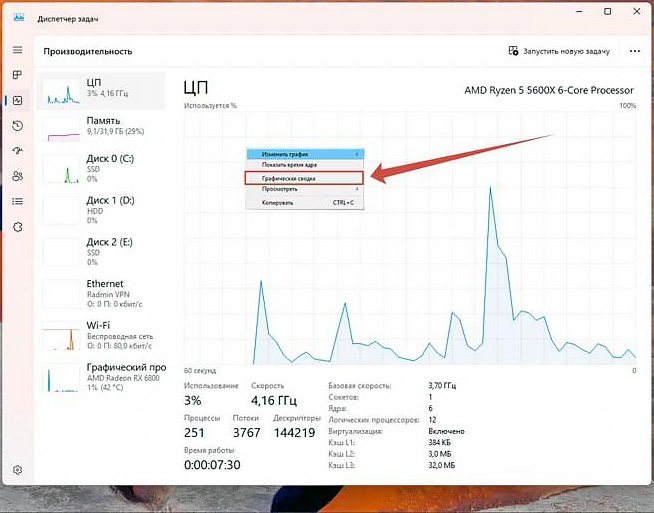Open the three-dot more options menu
The height and width of the screenshot is (513, 654).
pos(634,51)
